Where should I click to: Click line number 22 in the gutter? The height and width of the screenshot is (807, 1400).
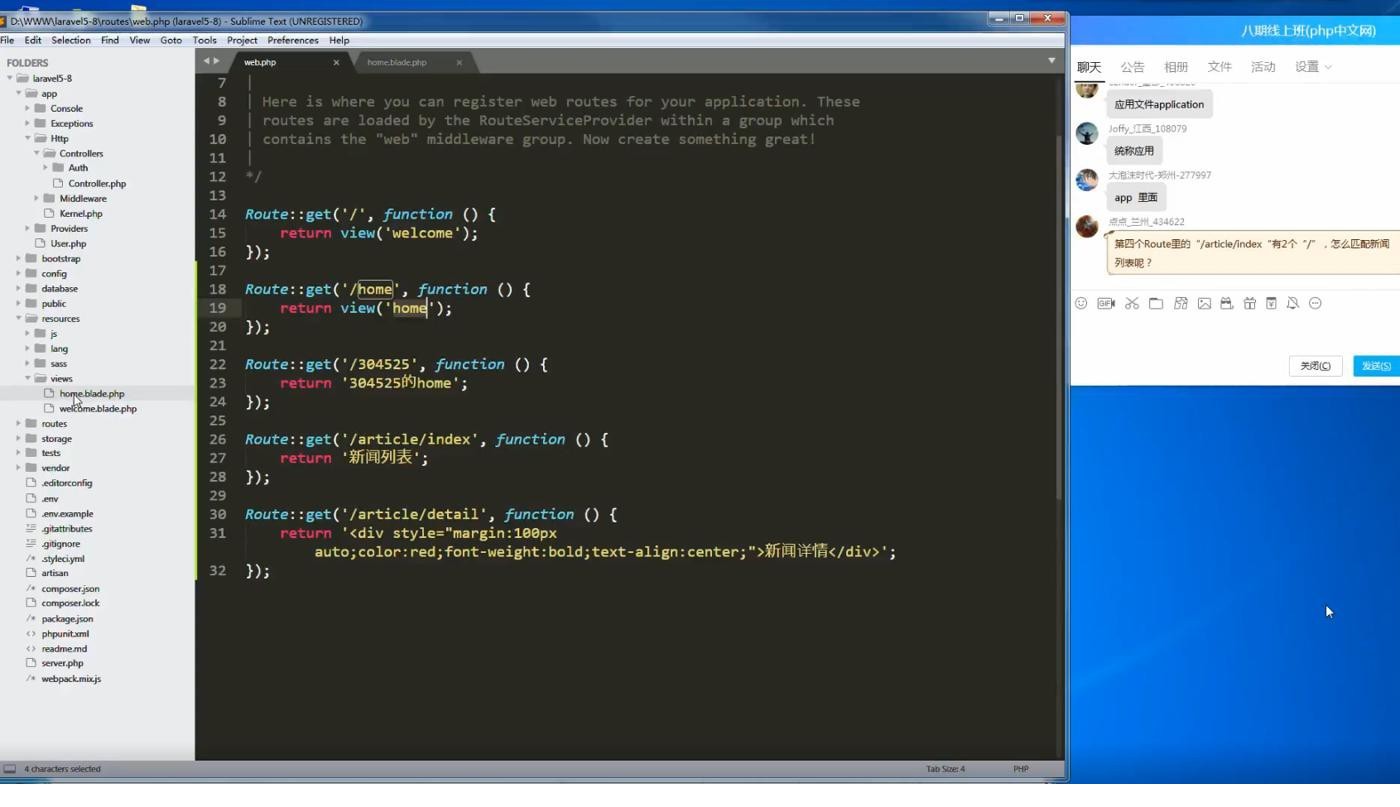pos(218,364)
